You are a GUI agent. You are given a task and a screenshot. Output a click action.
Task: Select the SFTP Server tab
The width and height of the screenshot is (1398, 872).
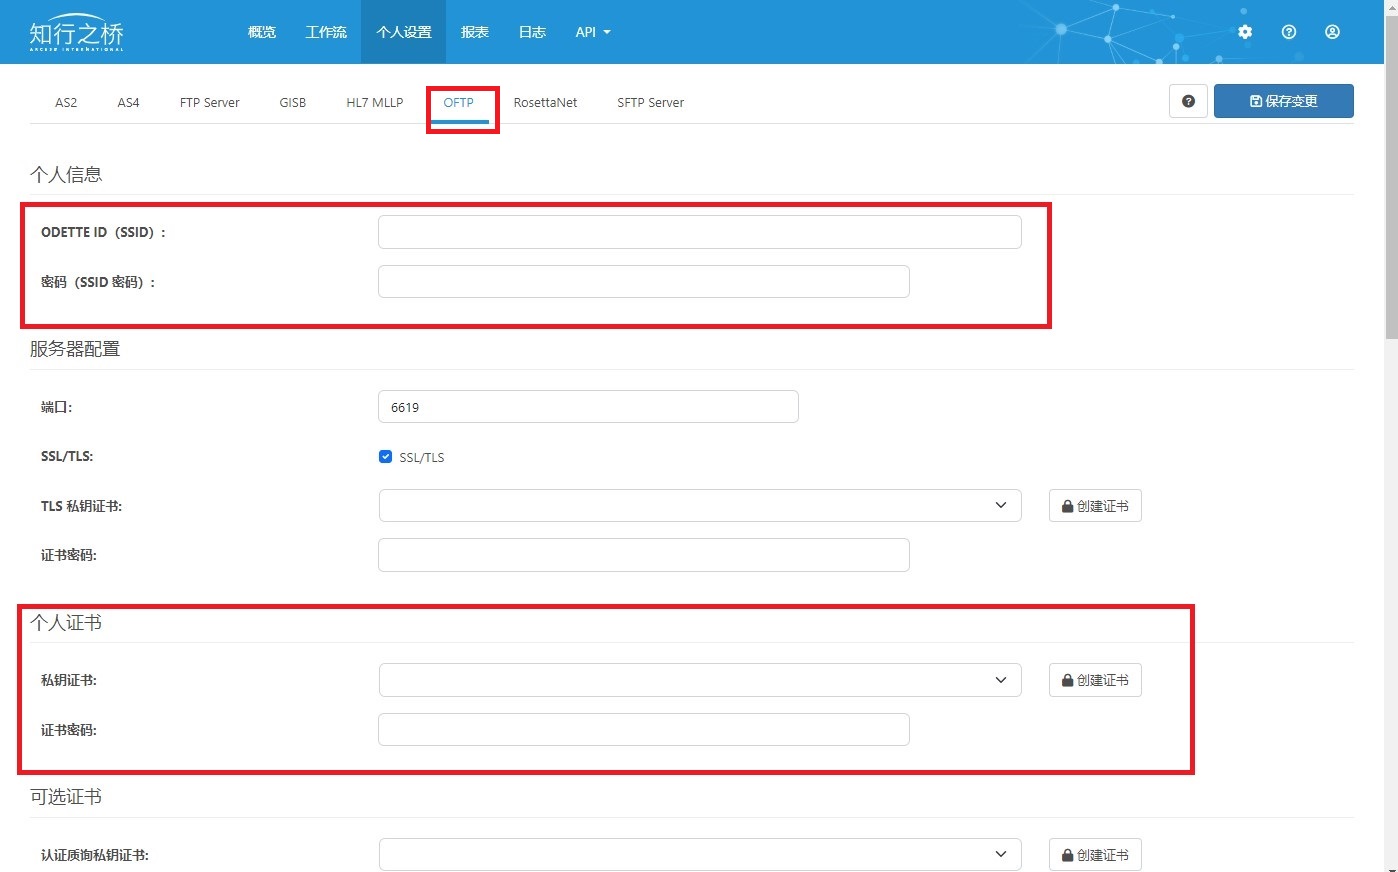point(650,102)
